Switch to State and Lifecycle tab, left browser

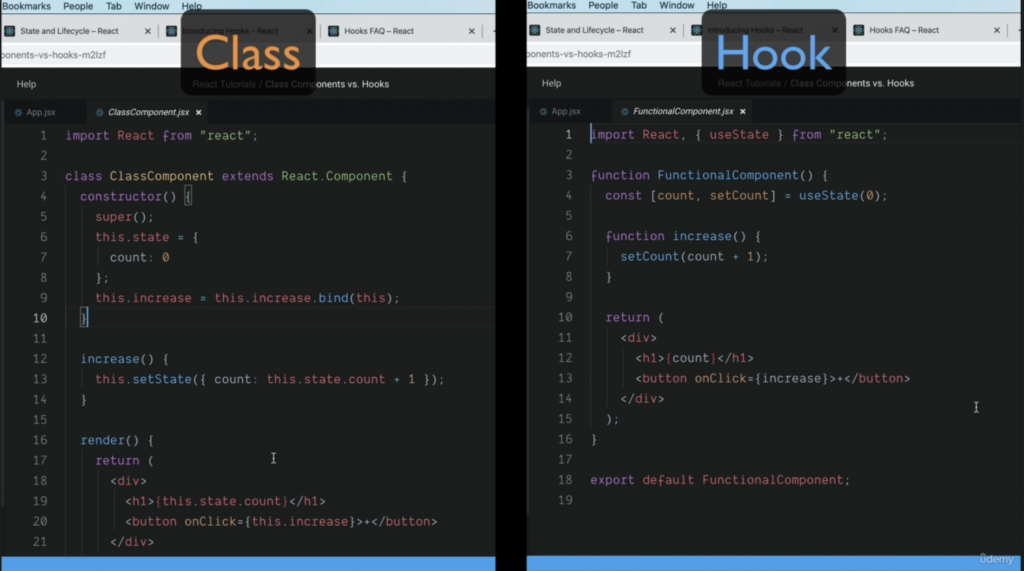[69, 31]
